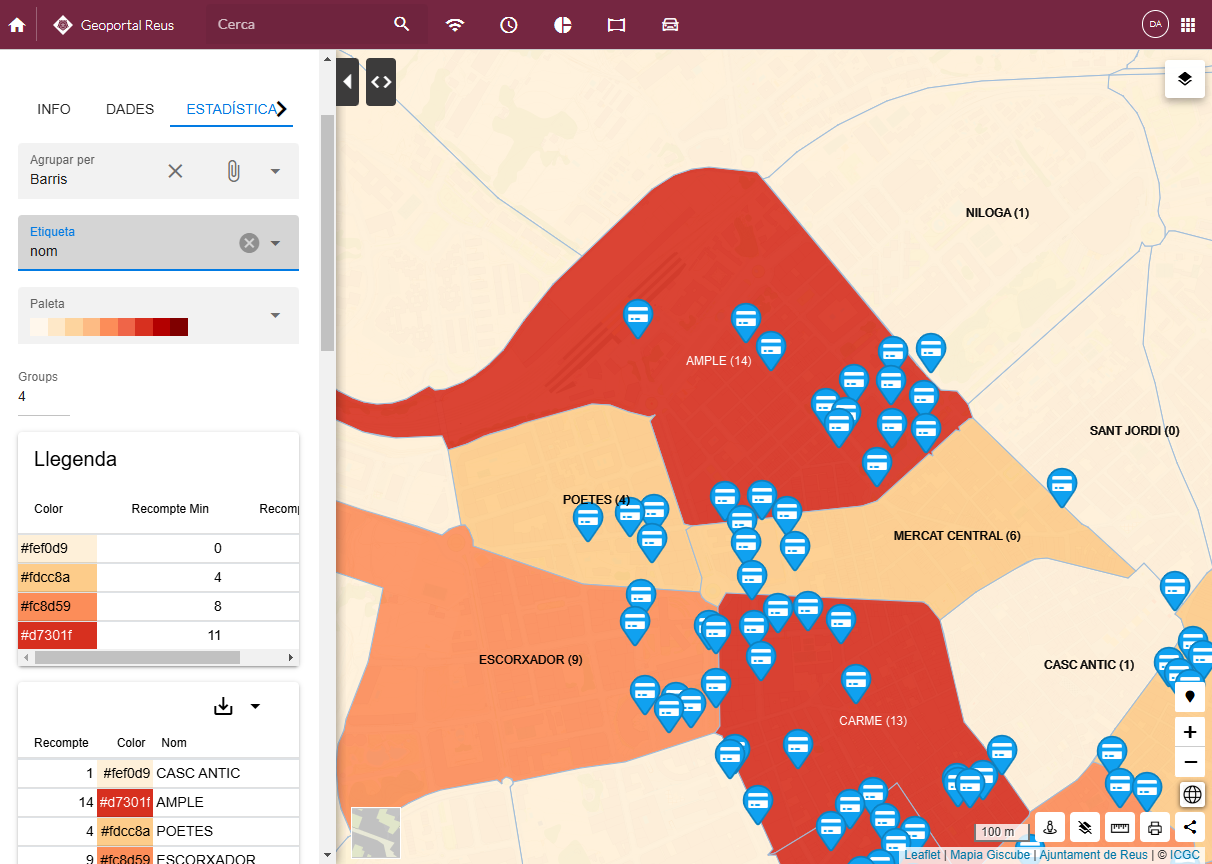Image resolution: width=1212 pixels, height=864 pixels.
Task: Zoom in with the plus button
Action: tap(1190, 732)
